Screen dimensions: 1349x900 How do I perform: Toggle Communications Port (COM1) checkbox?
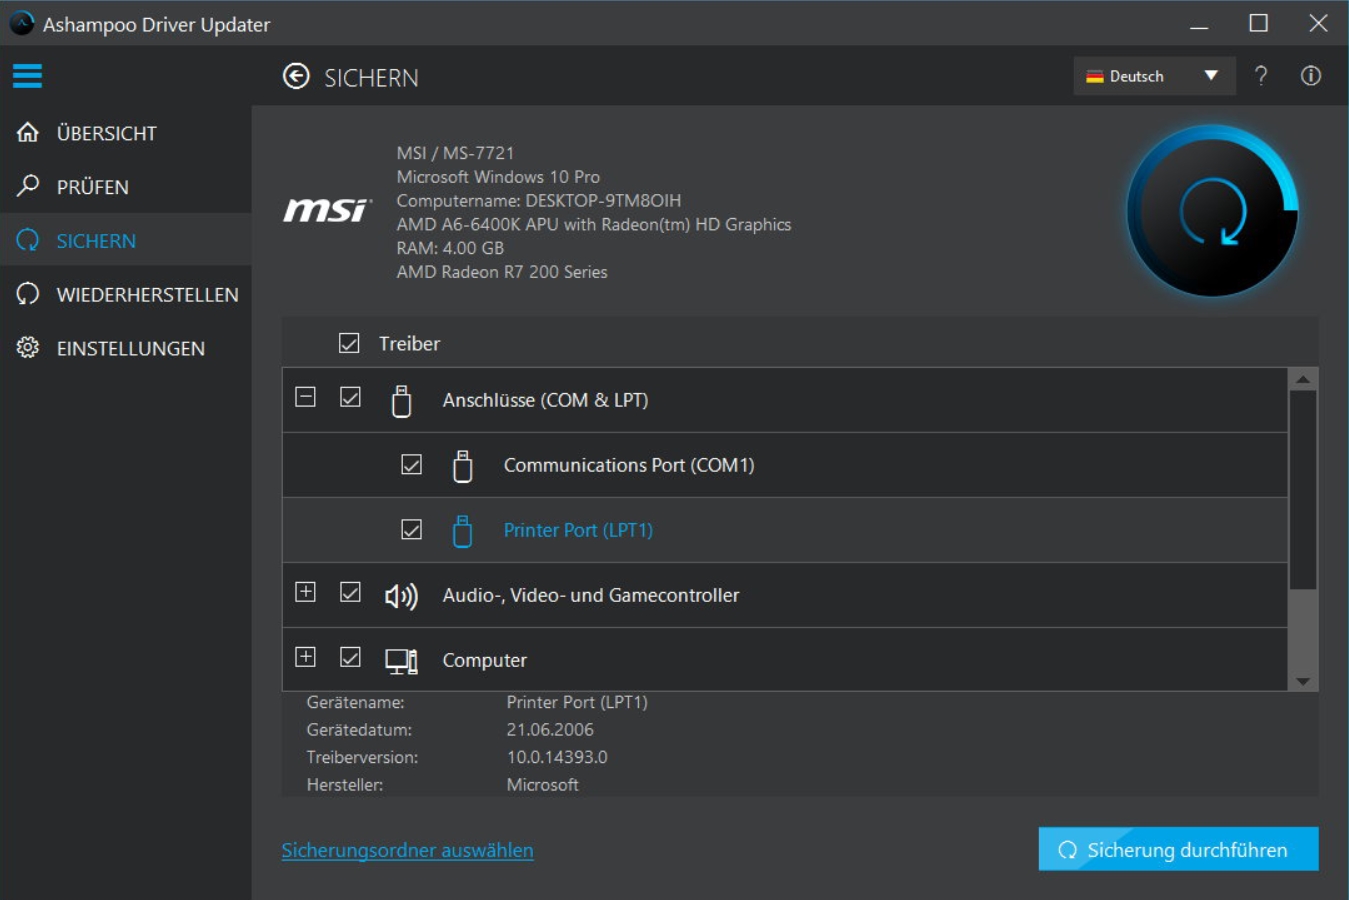411,465
